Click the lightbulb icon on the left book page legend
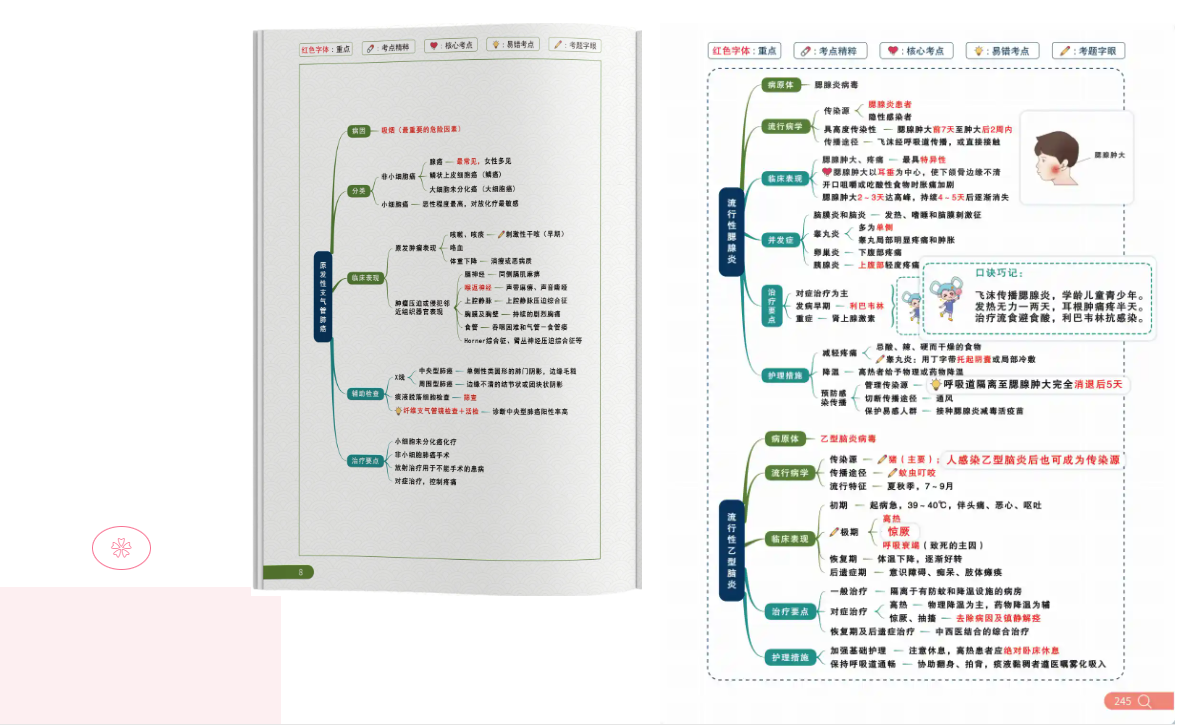 (x=494, y=45)
